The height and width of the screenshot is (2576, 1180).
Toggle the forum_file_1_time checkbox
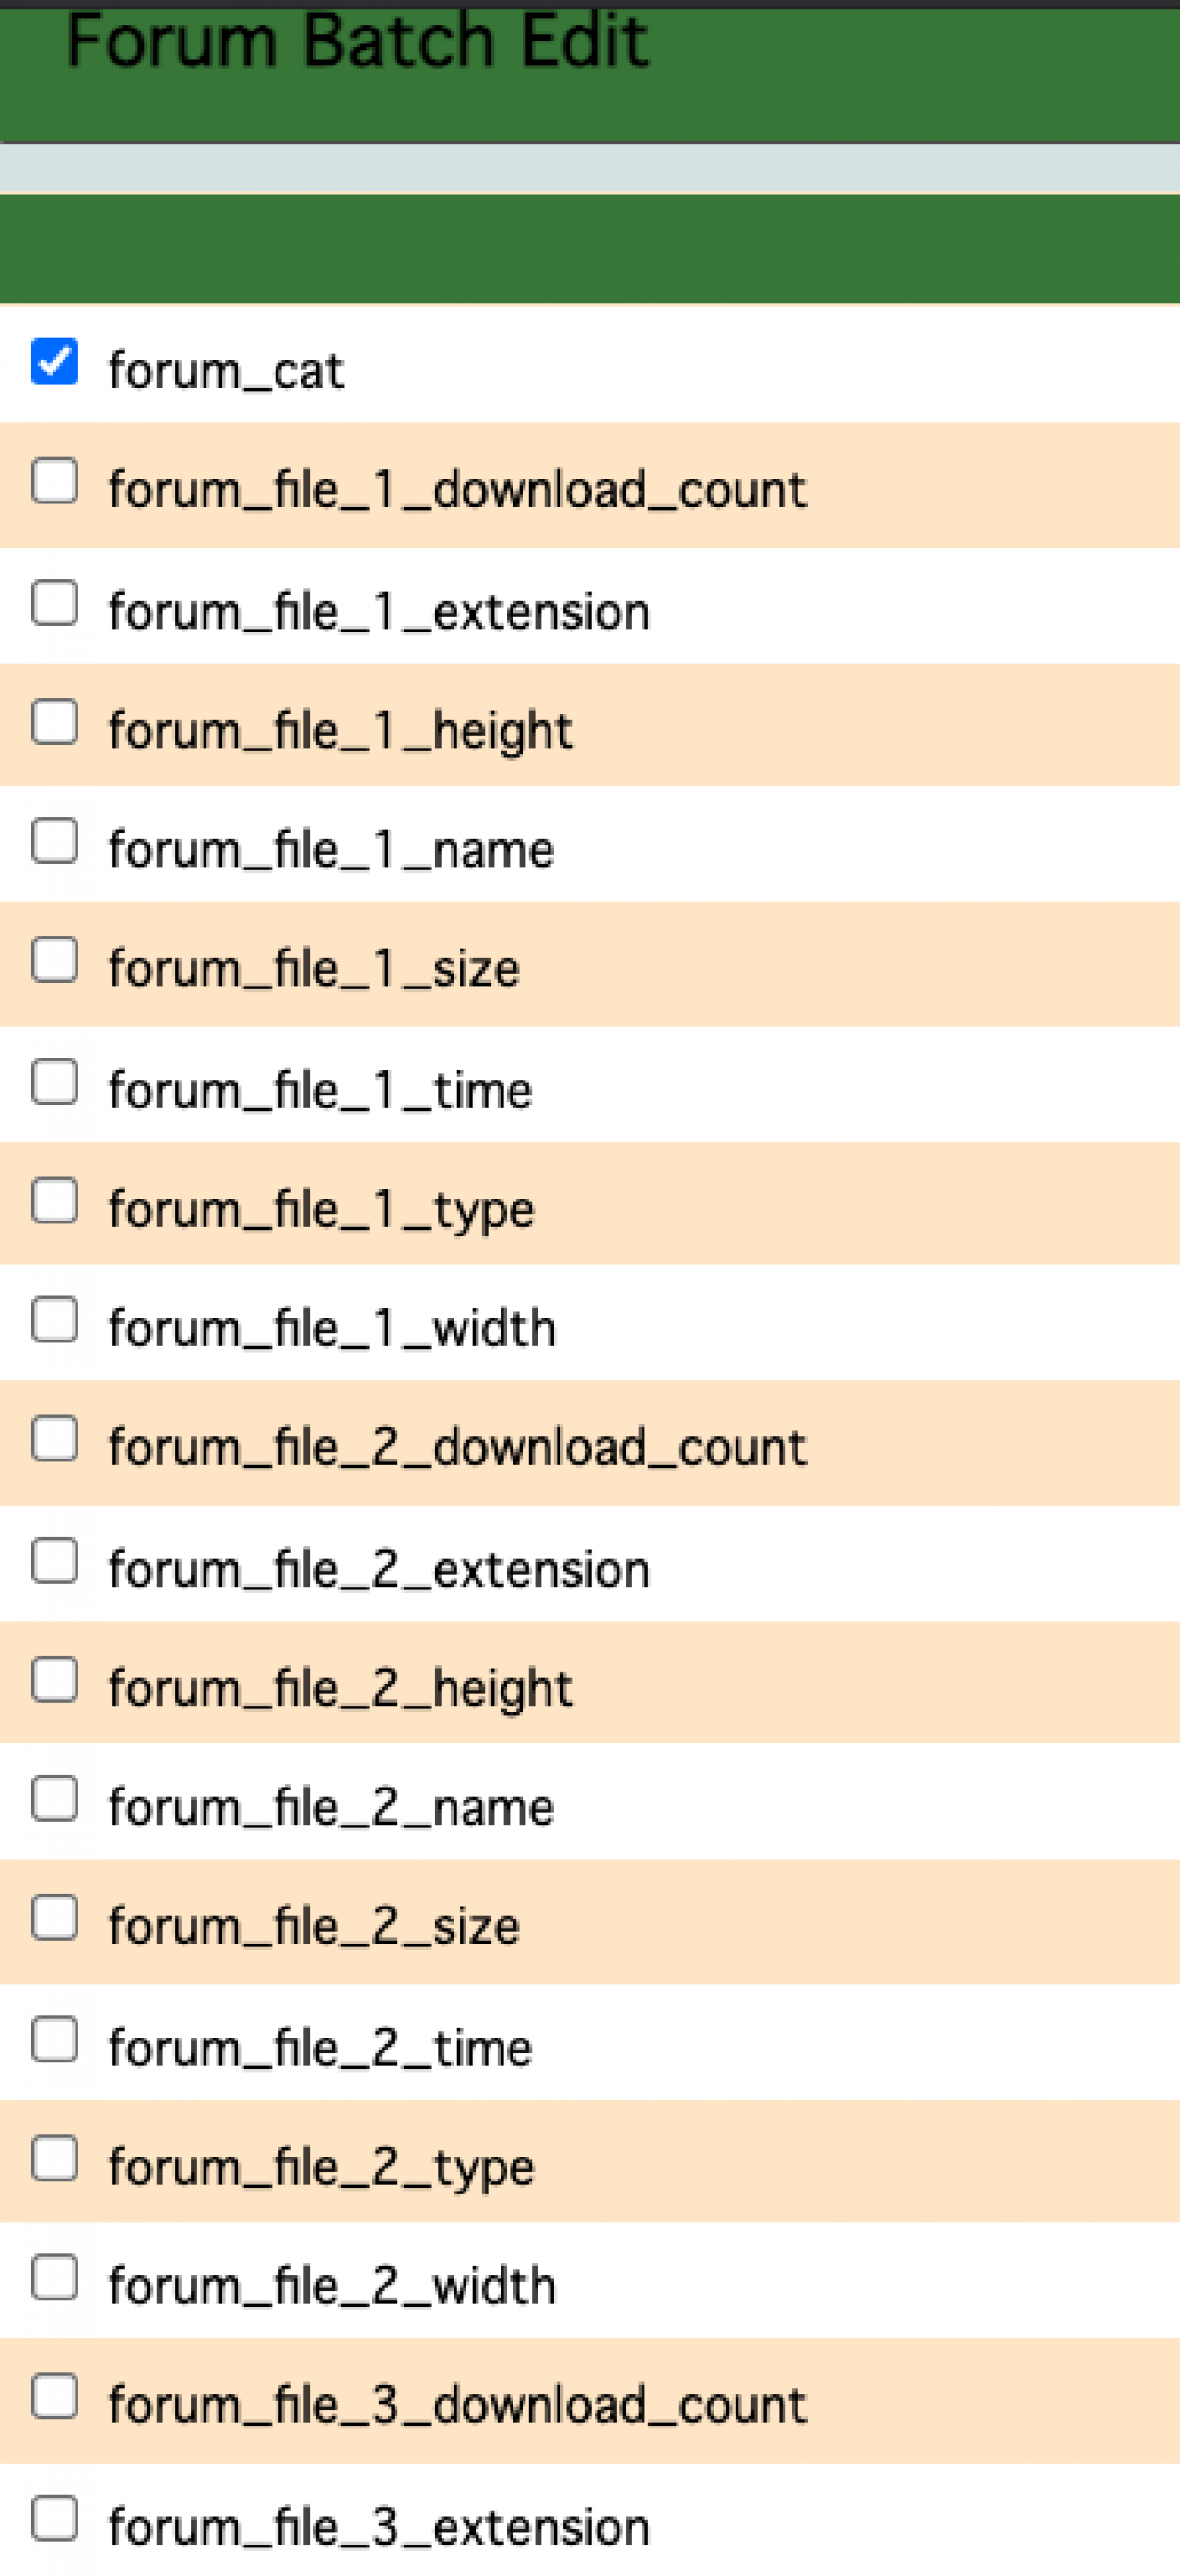[x=55, y=1082]
